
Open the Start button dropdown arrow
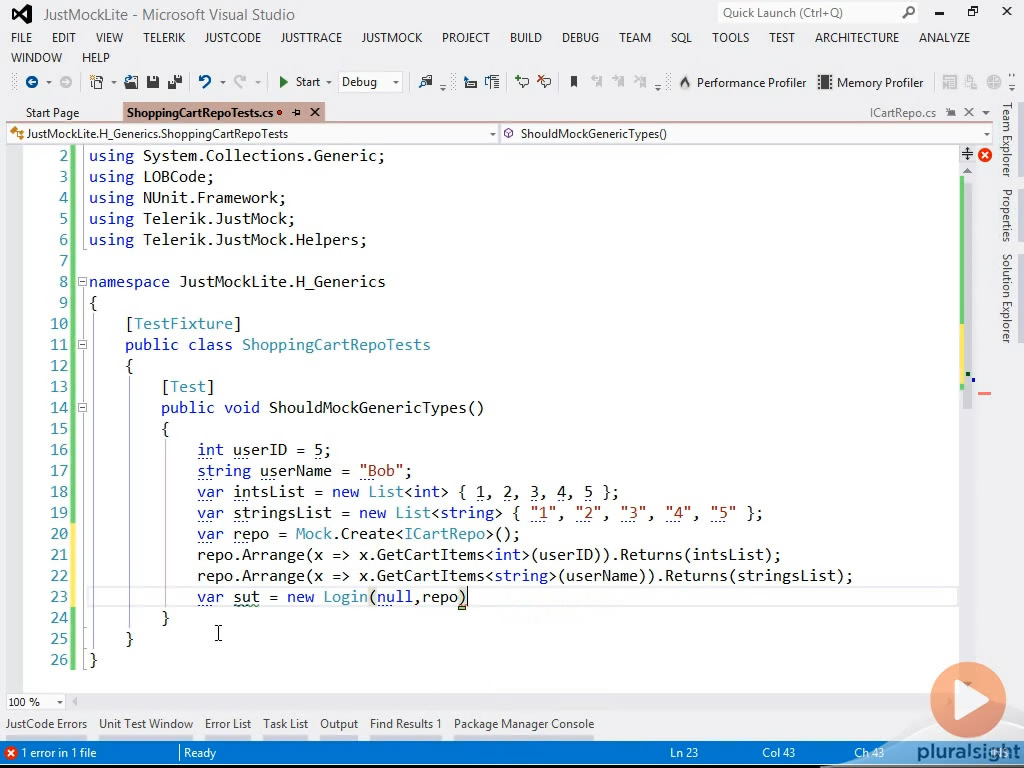coord(328,82)
